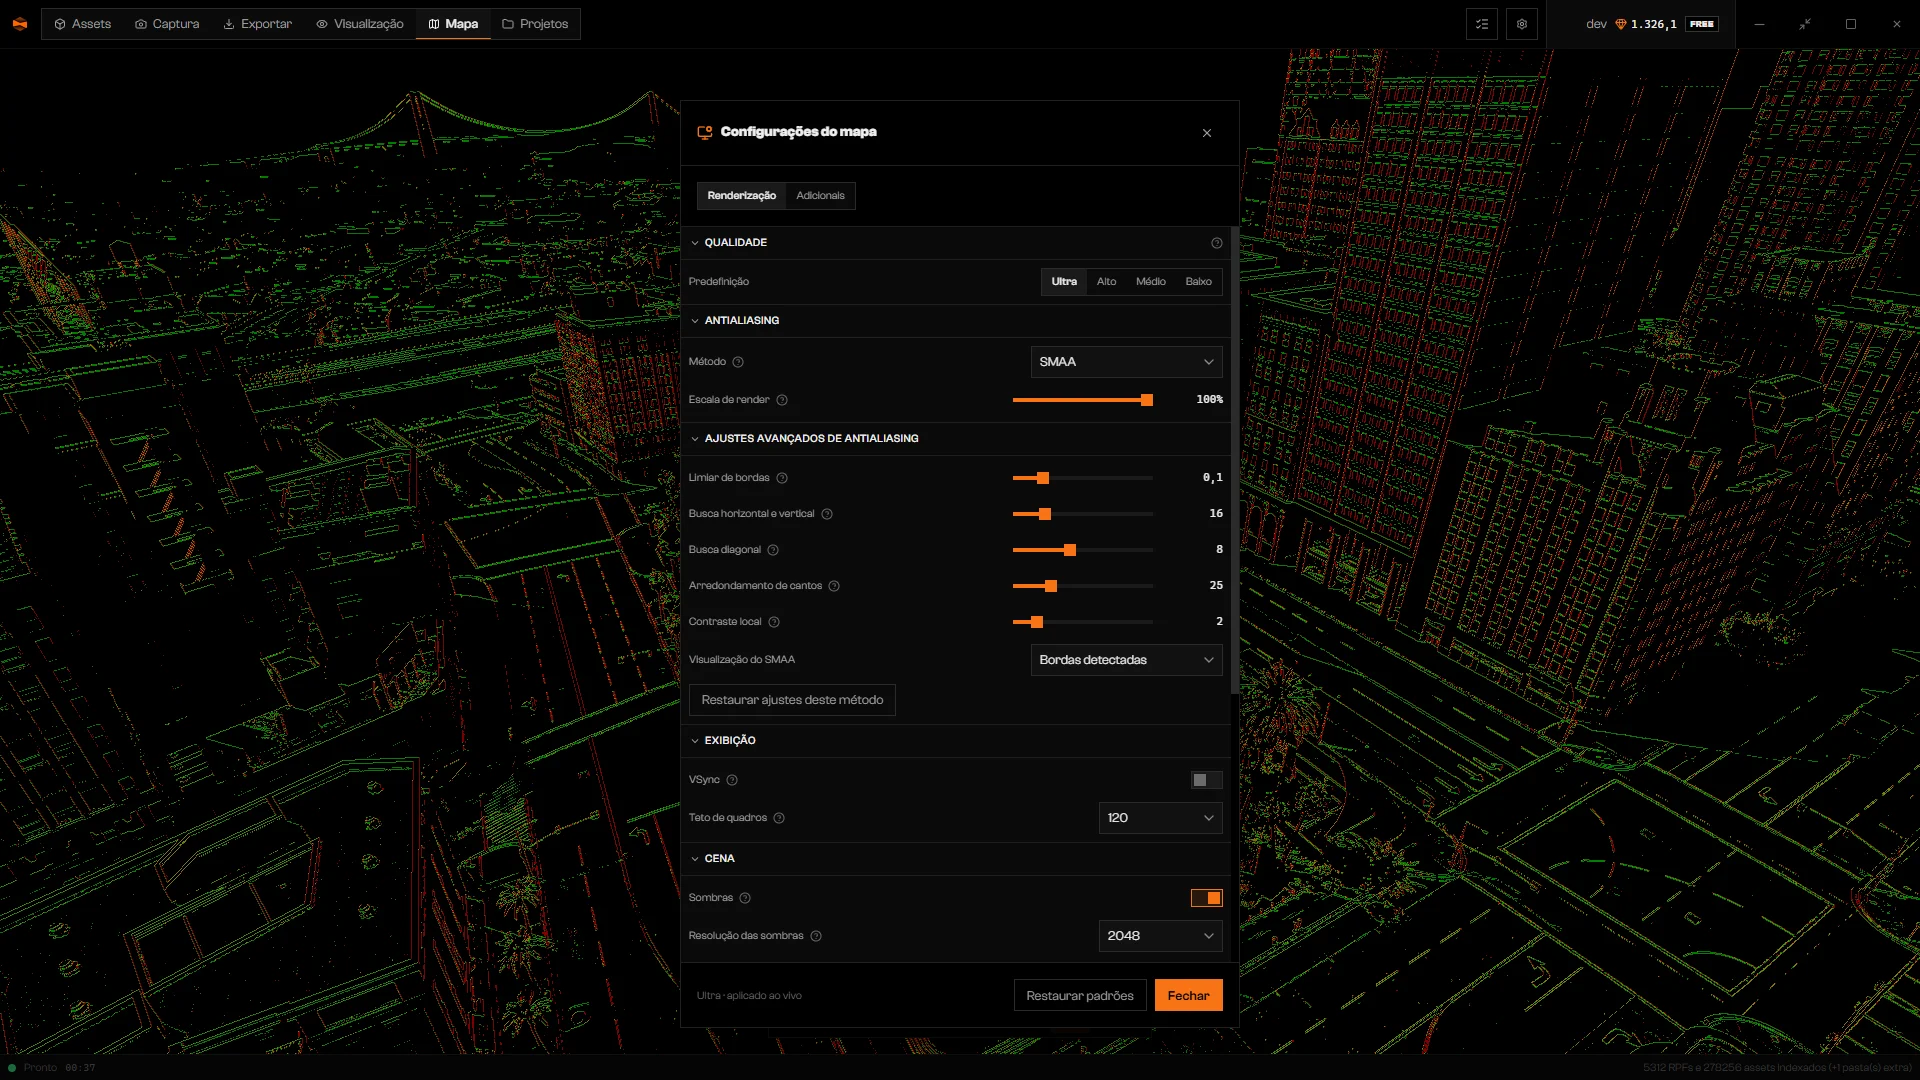Open the Visualização do SMAA dropdown
1920x1080 pixels.
(x=1126, y=660)
